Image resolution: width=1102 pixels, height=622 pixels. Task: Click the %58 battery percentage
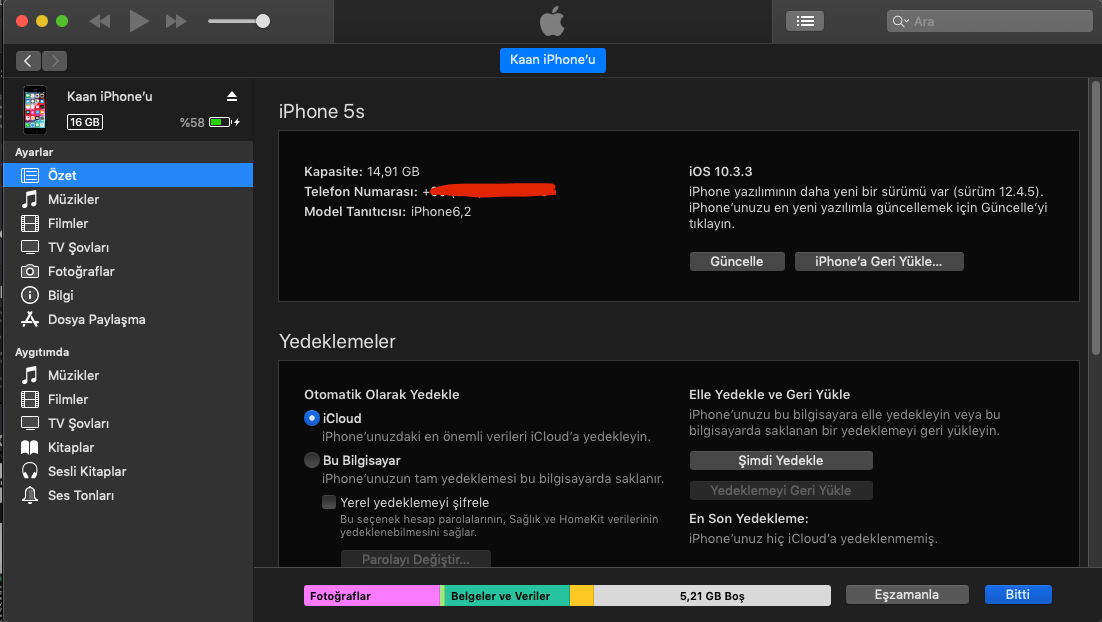192,122
